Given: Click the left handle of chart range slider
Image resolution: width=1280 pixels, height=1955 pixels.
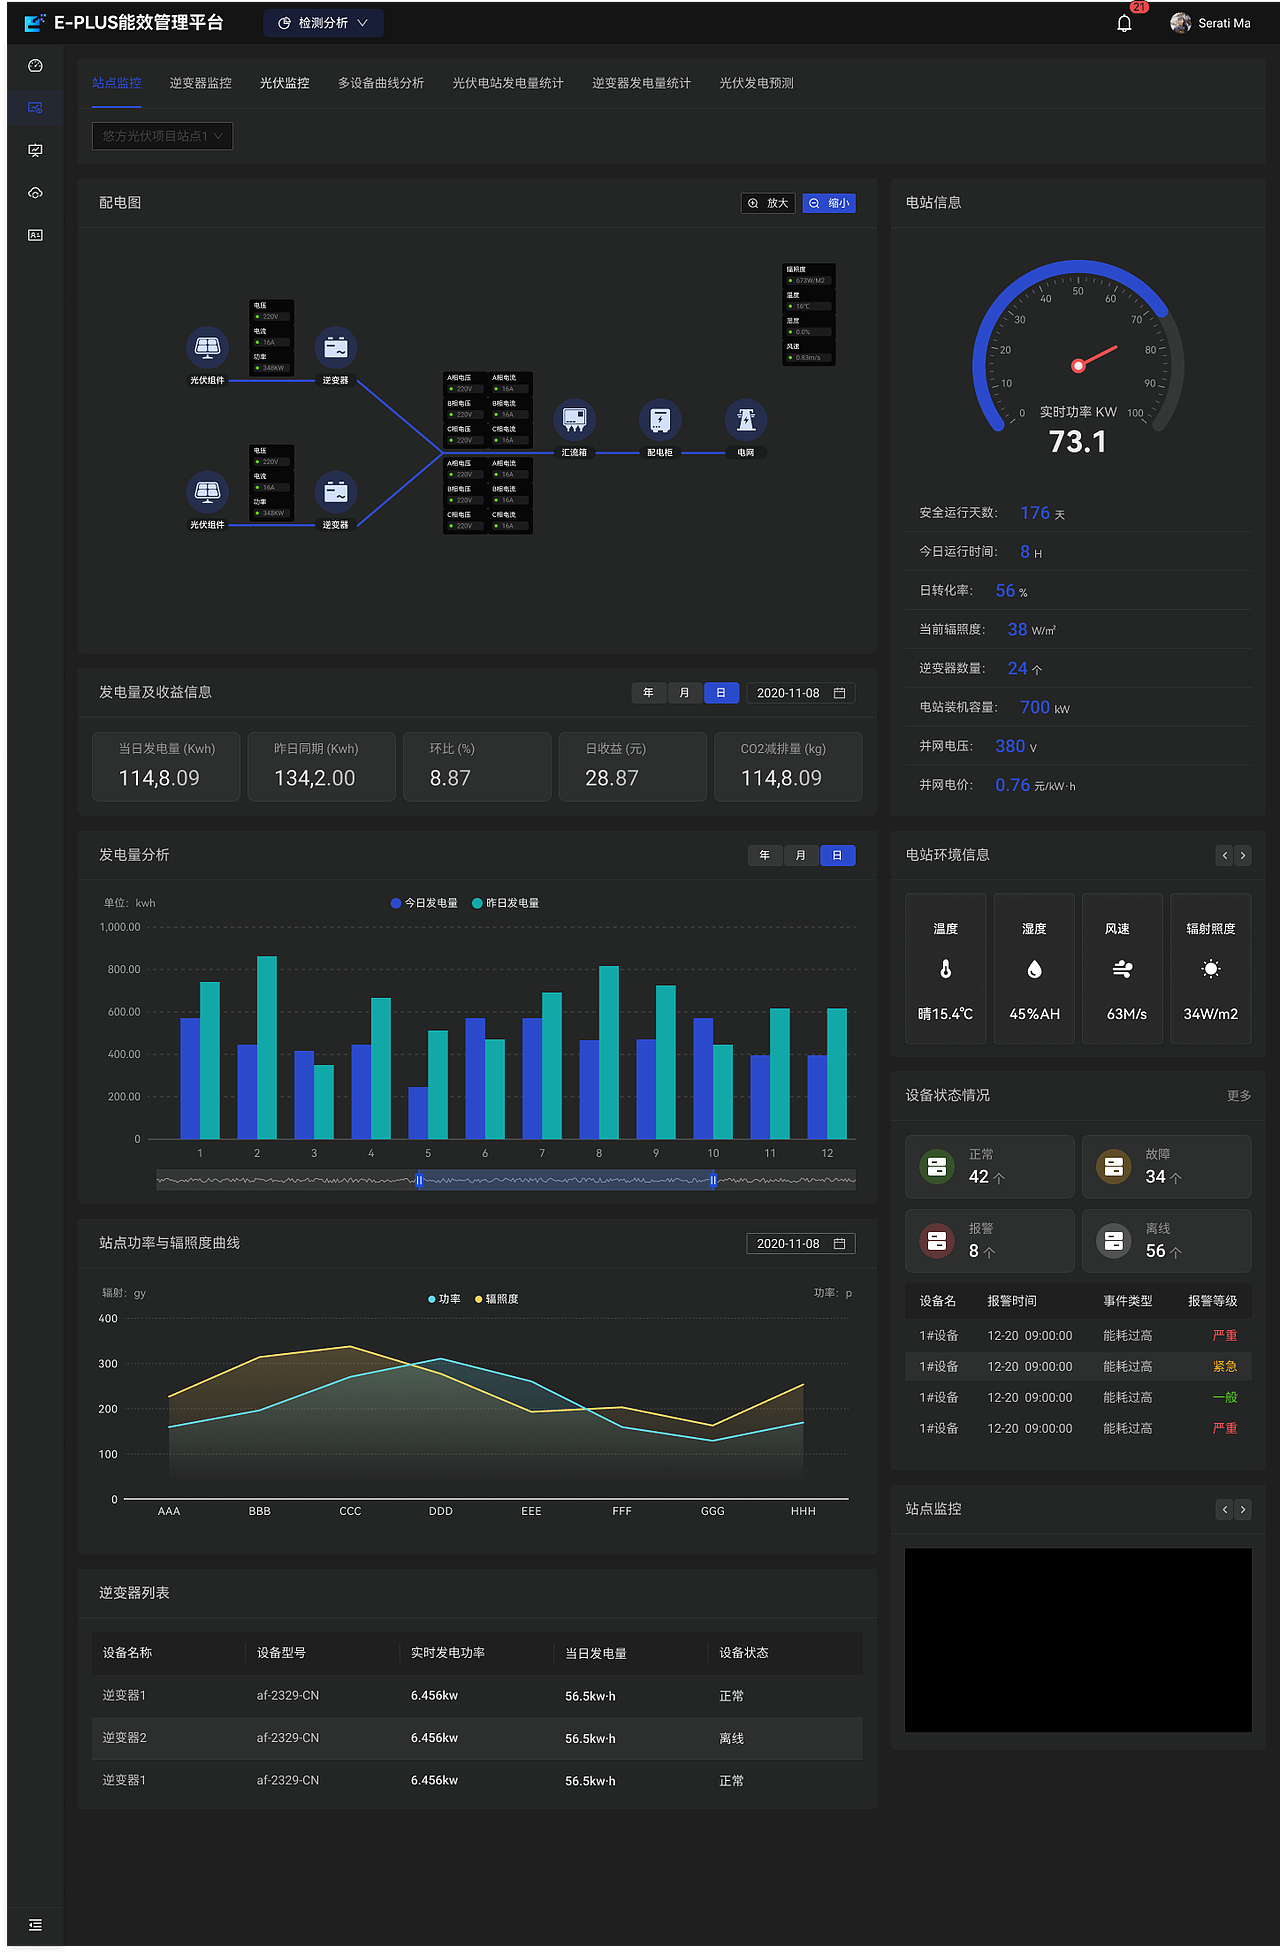Looking at the screenshot, I should click(x=419, y=1181).
